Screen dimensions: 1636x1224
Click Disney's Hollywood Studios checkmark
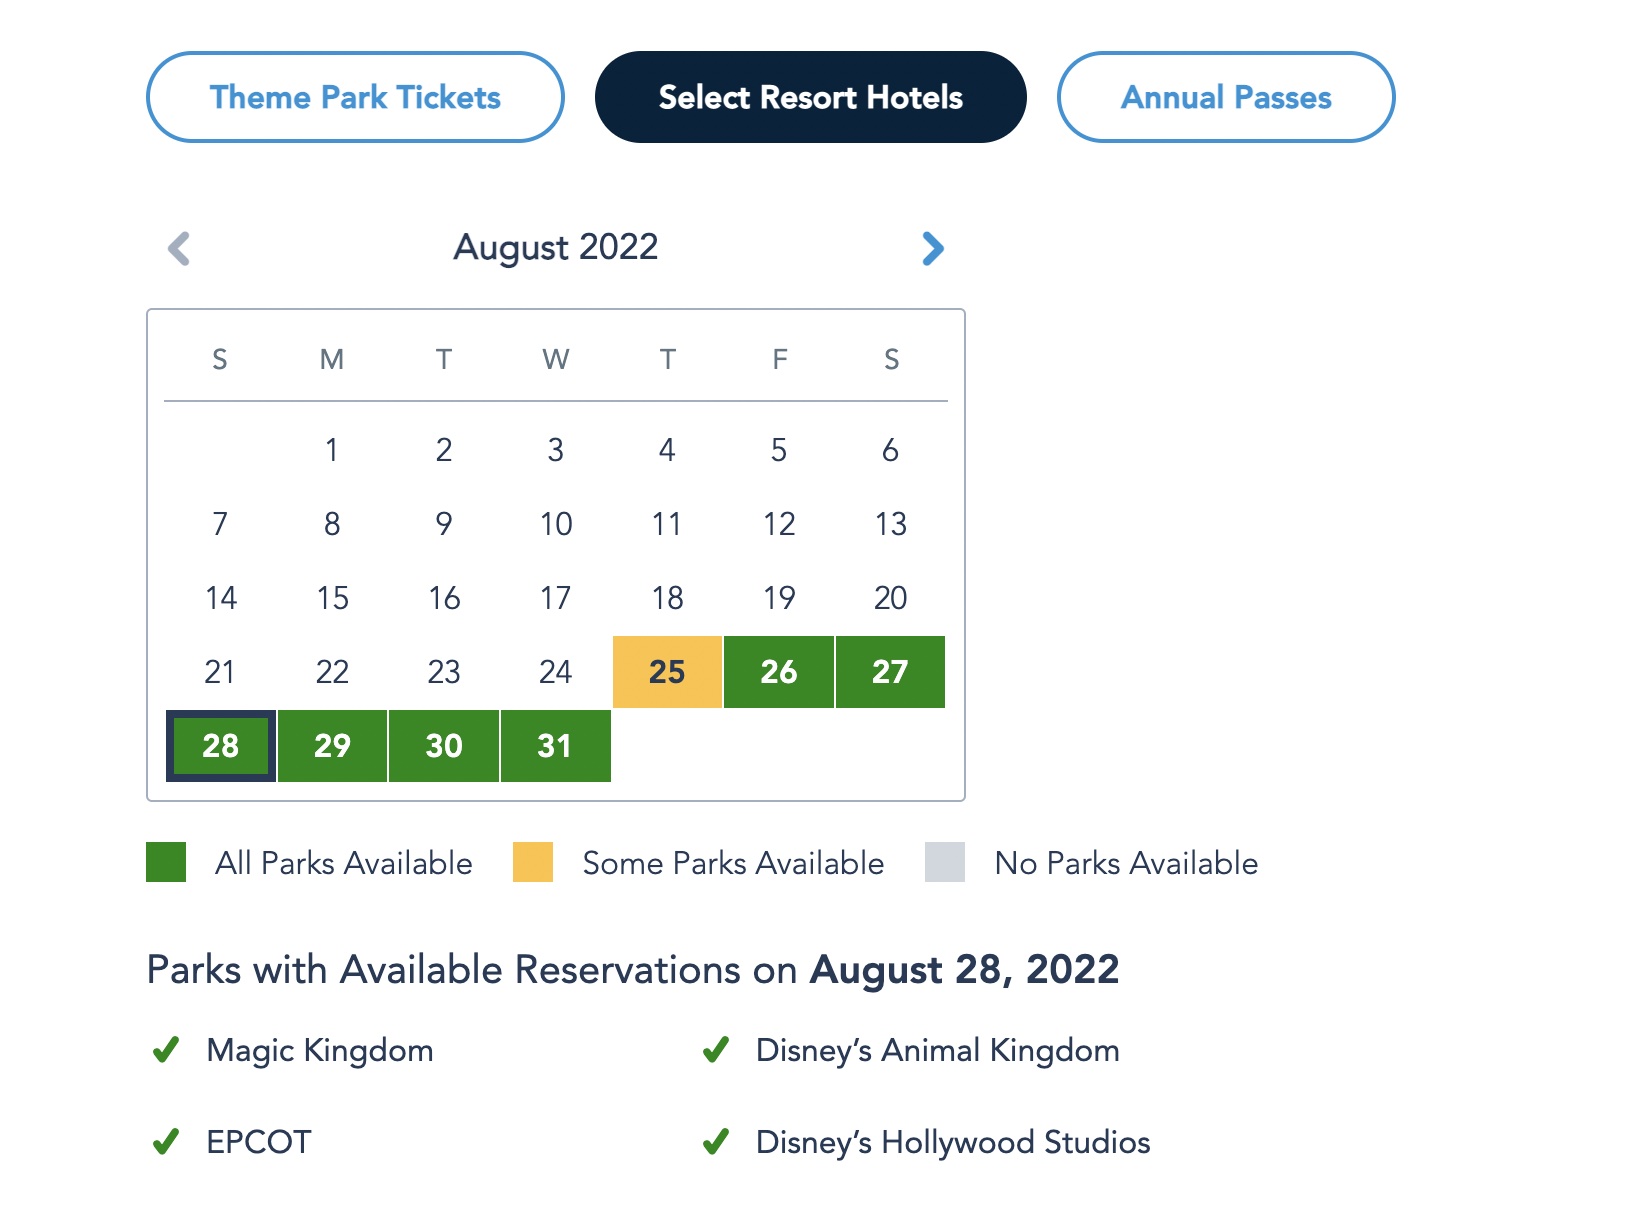(716, 1142)
